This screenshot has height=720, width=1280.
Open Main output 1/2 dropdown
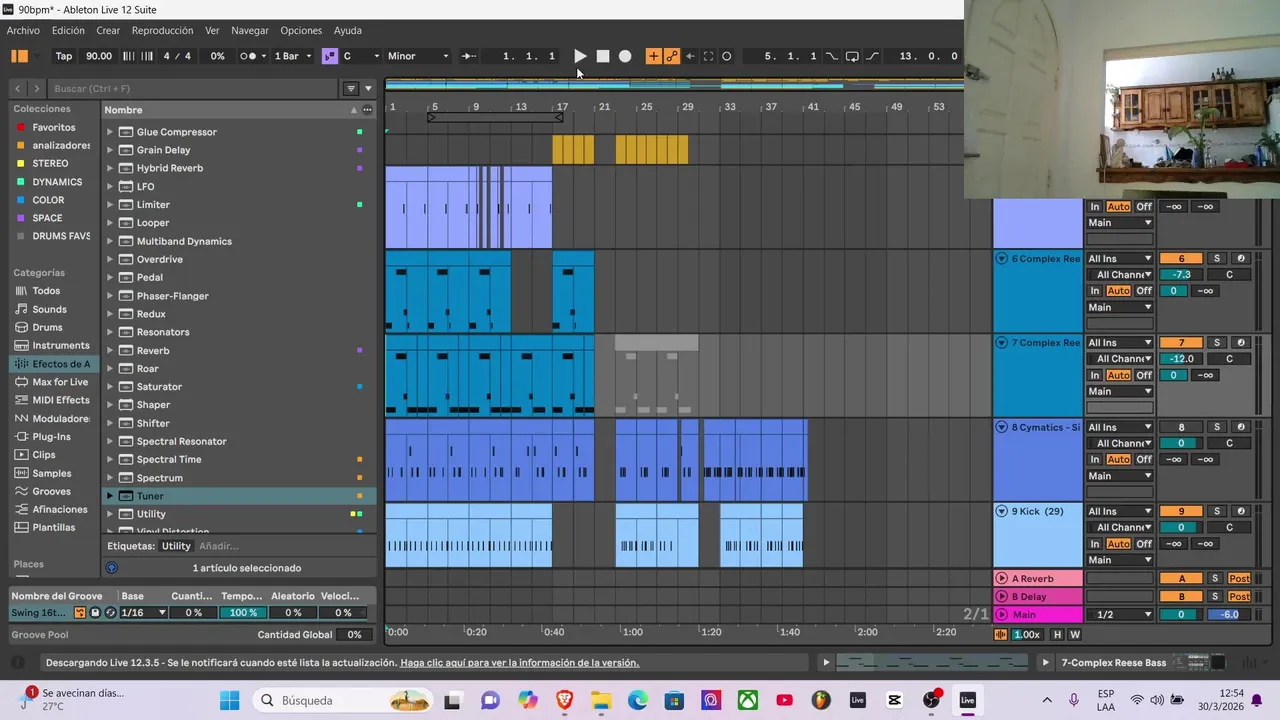pos(1119,614)
